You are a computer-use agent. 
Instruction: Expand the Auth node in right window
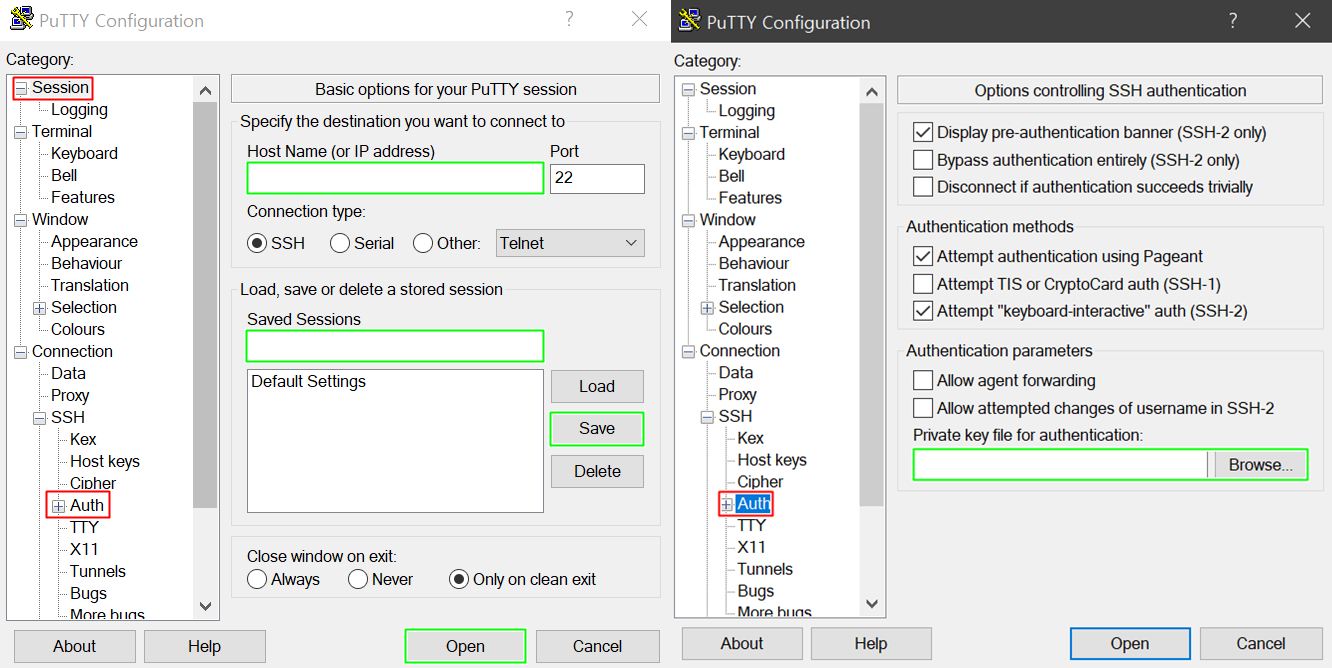727,504
